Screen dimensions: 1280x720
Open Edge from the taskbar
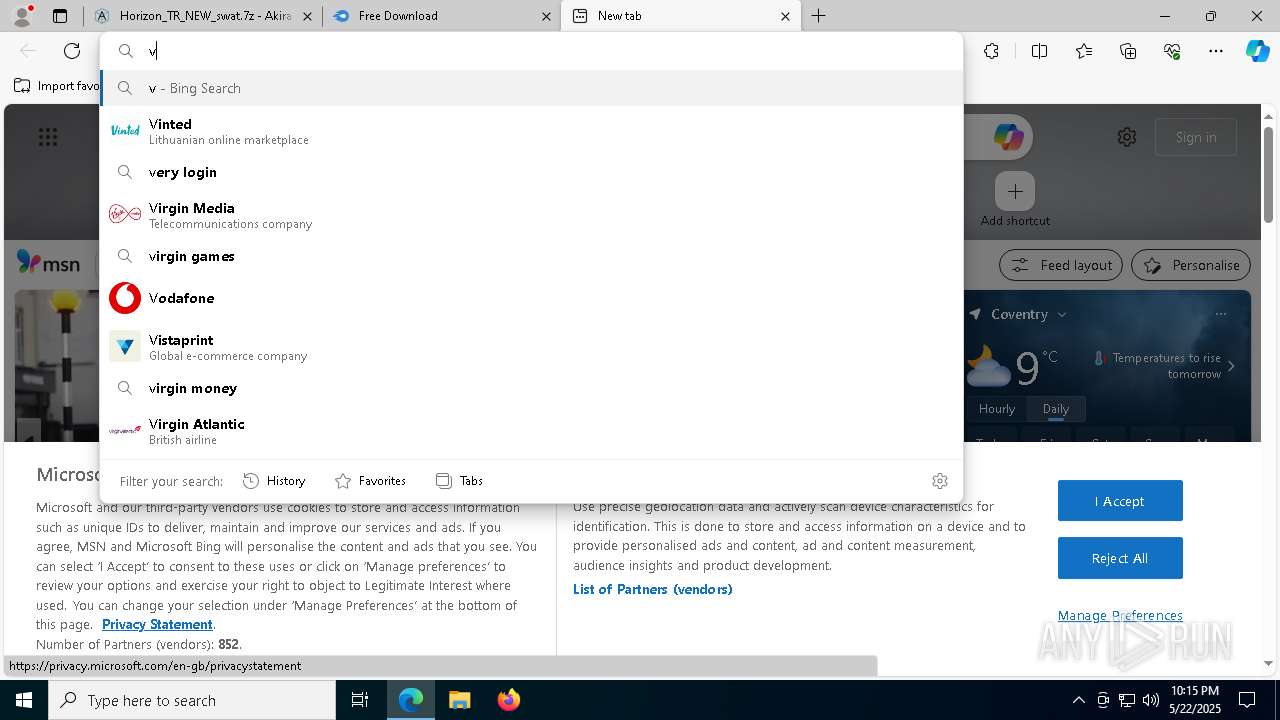click(411, 700)
